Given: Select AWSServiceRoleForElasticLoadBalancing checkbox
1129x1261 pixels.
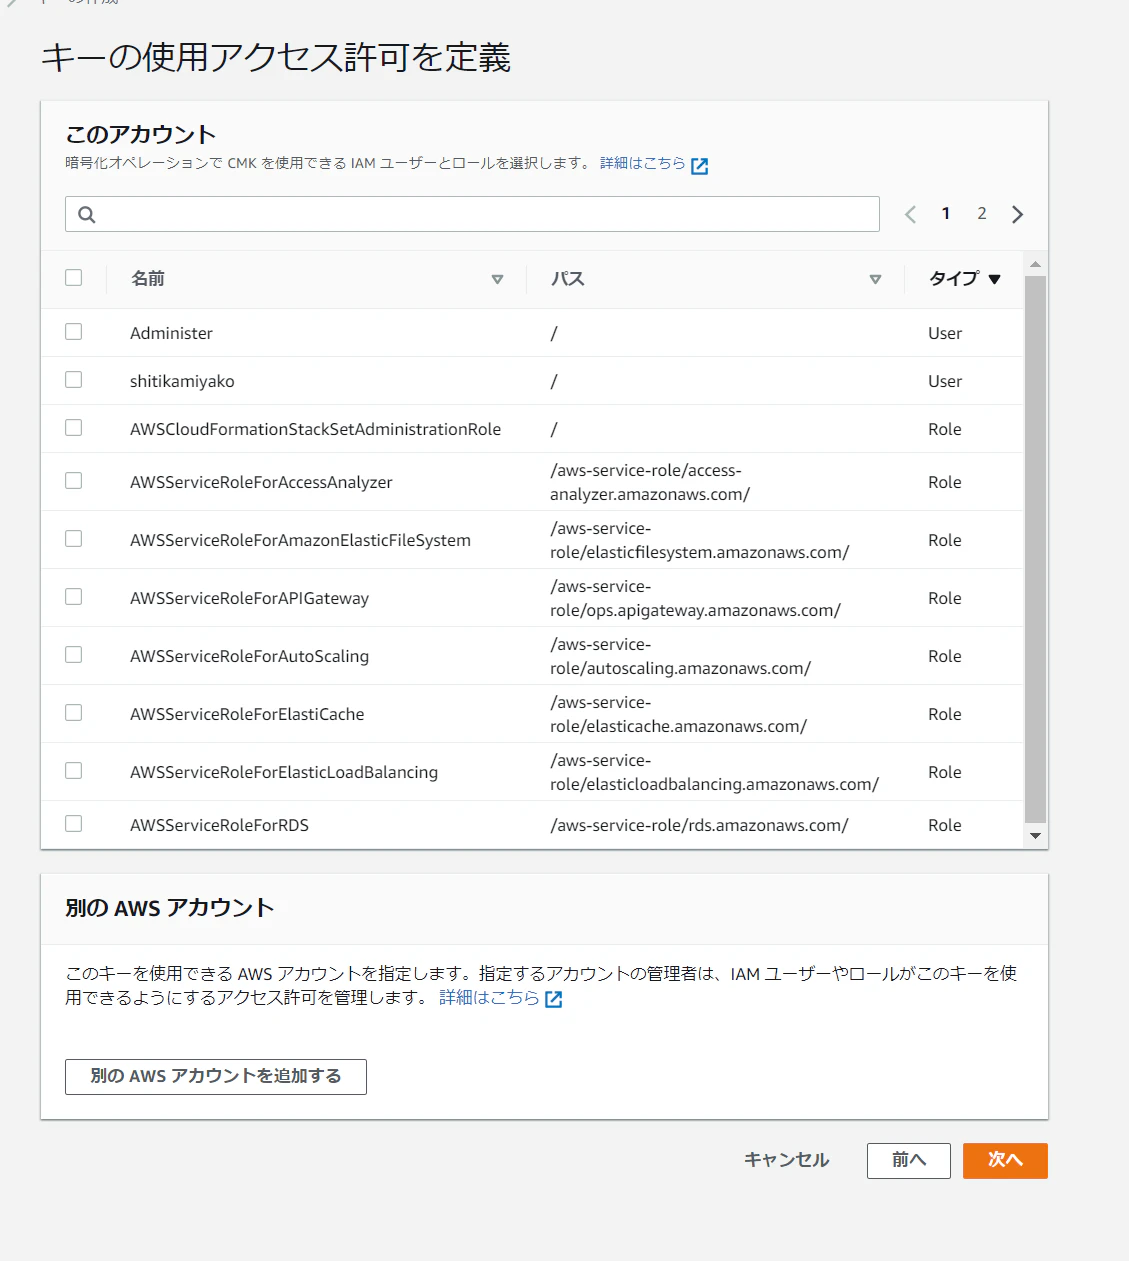Looking at the screenshot, I should click(x=74, y=771).
